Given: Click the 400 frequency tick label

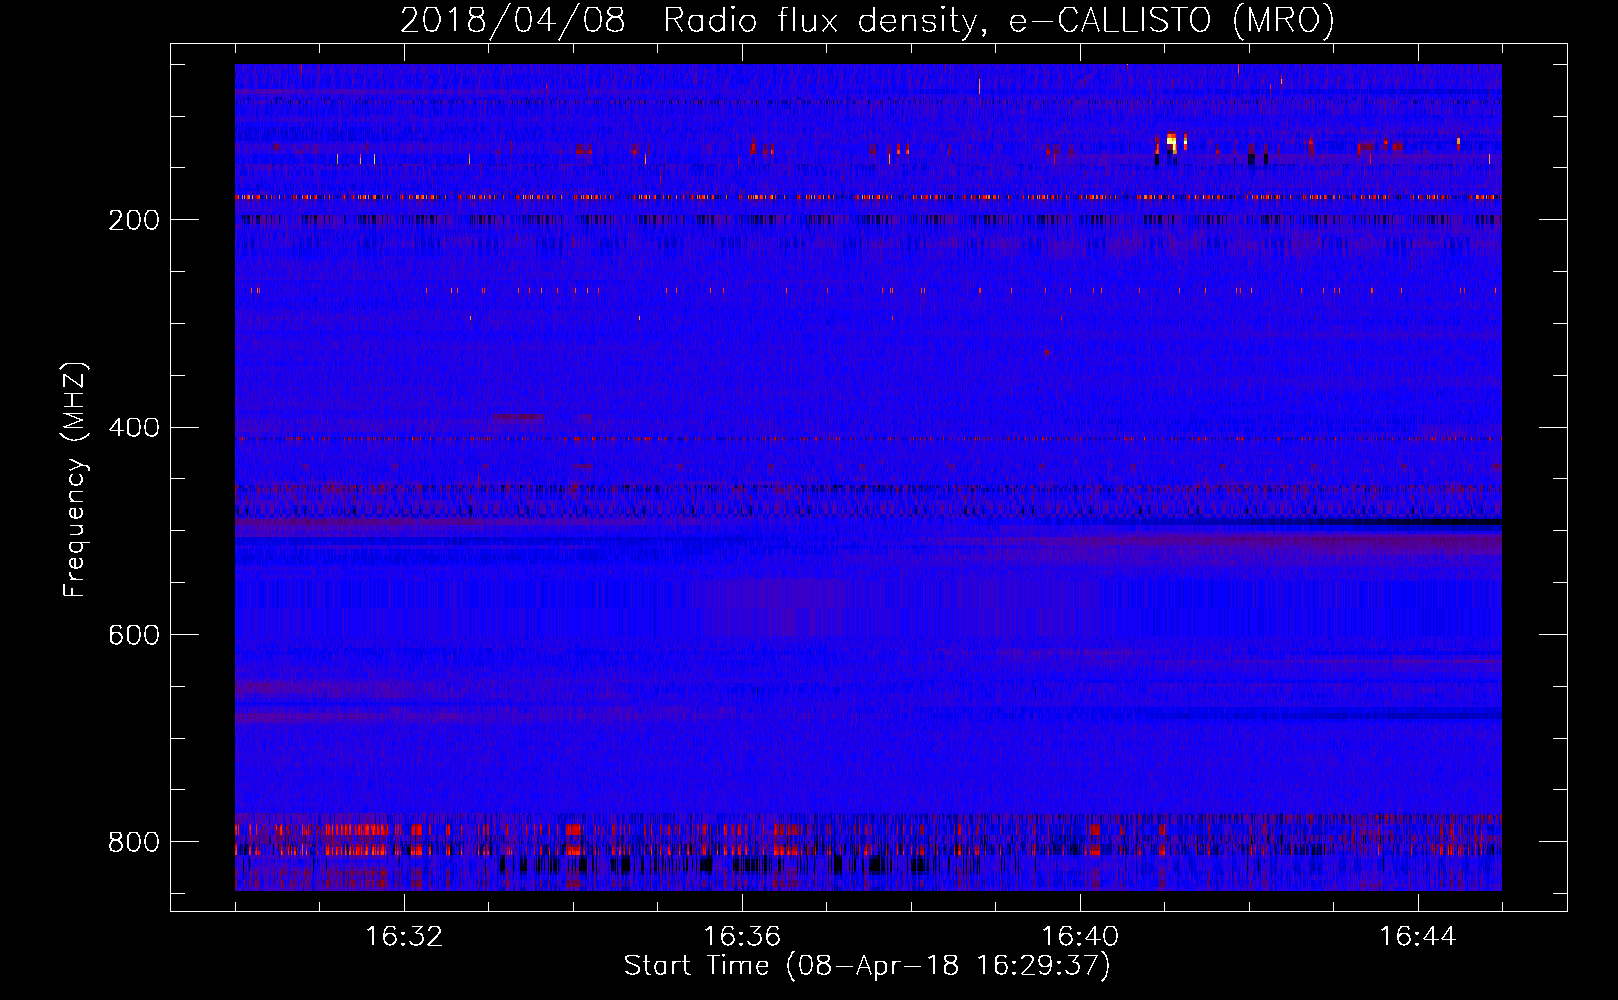Looking at the screenshot, I should [x=134, y=428].
